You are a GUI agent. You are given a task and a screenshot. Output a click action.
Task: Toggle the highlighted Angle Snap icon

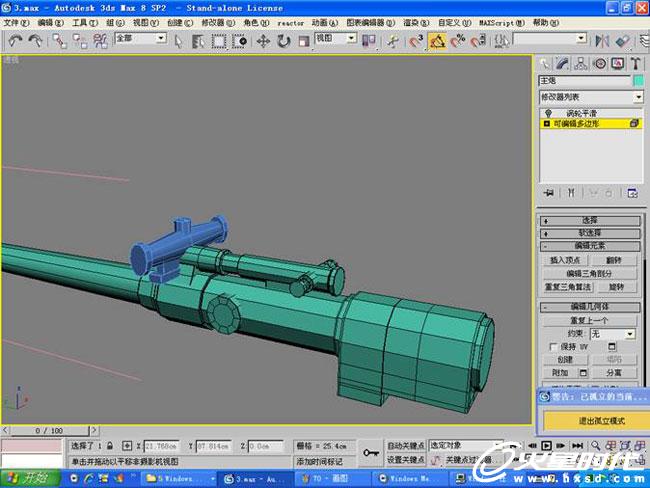pyautogui.click(x=437, y=41)
